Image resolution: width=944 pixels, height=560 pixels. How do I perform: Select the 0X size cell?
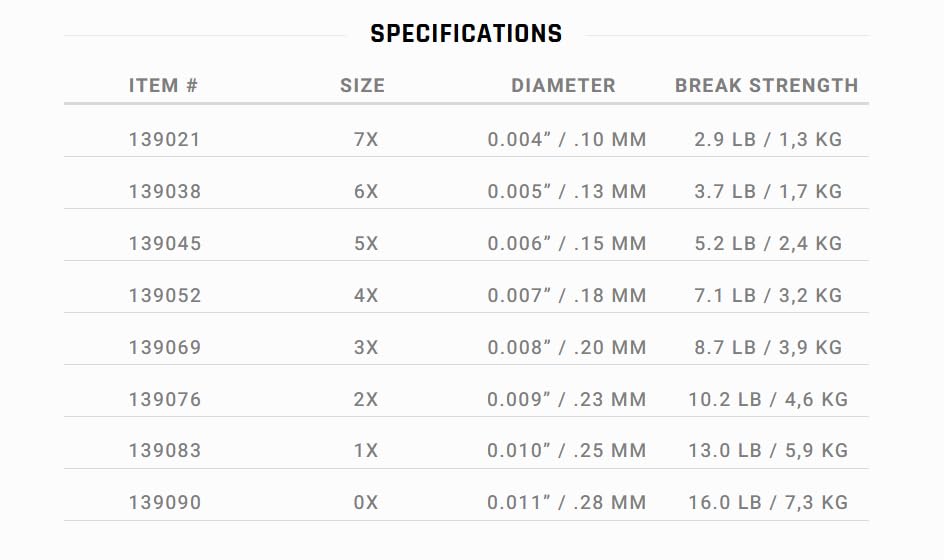[366, 502]
